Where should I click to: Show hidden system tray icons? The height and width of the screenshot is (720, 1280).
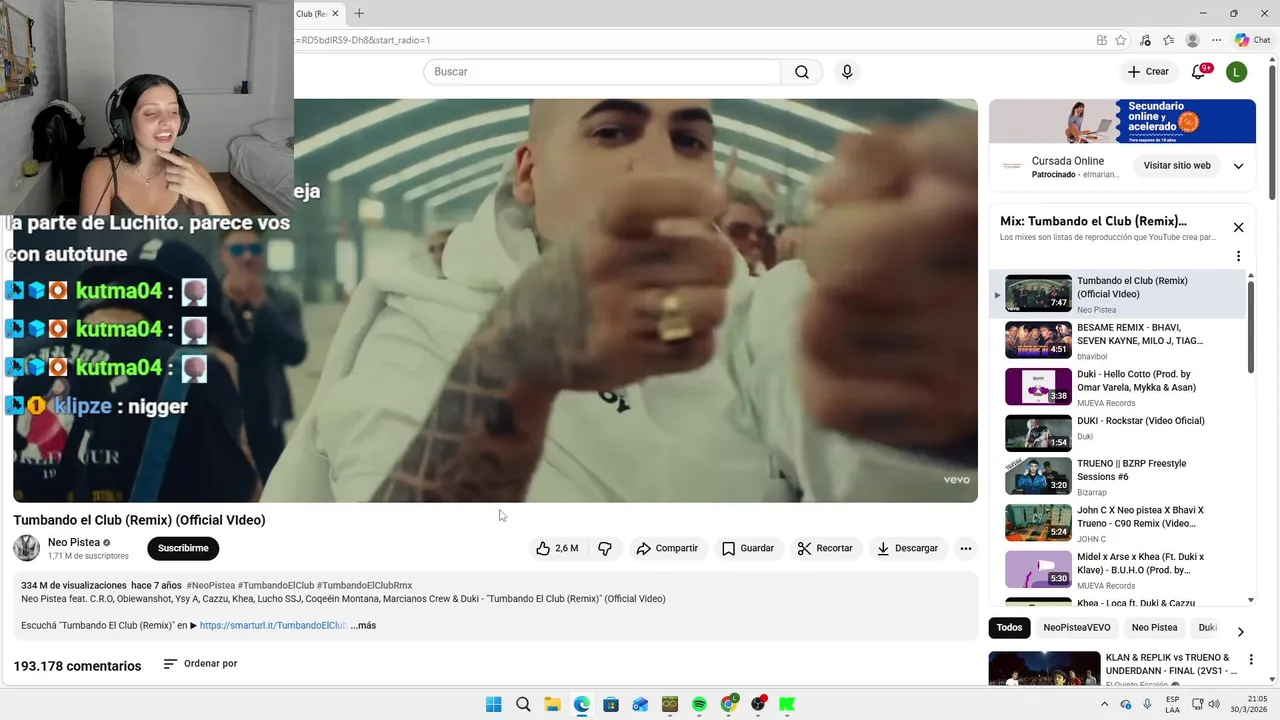coord(1105,704)
